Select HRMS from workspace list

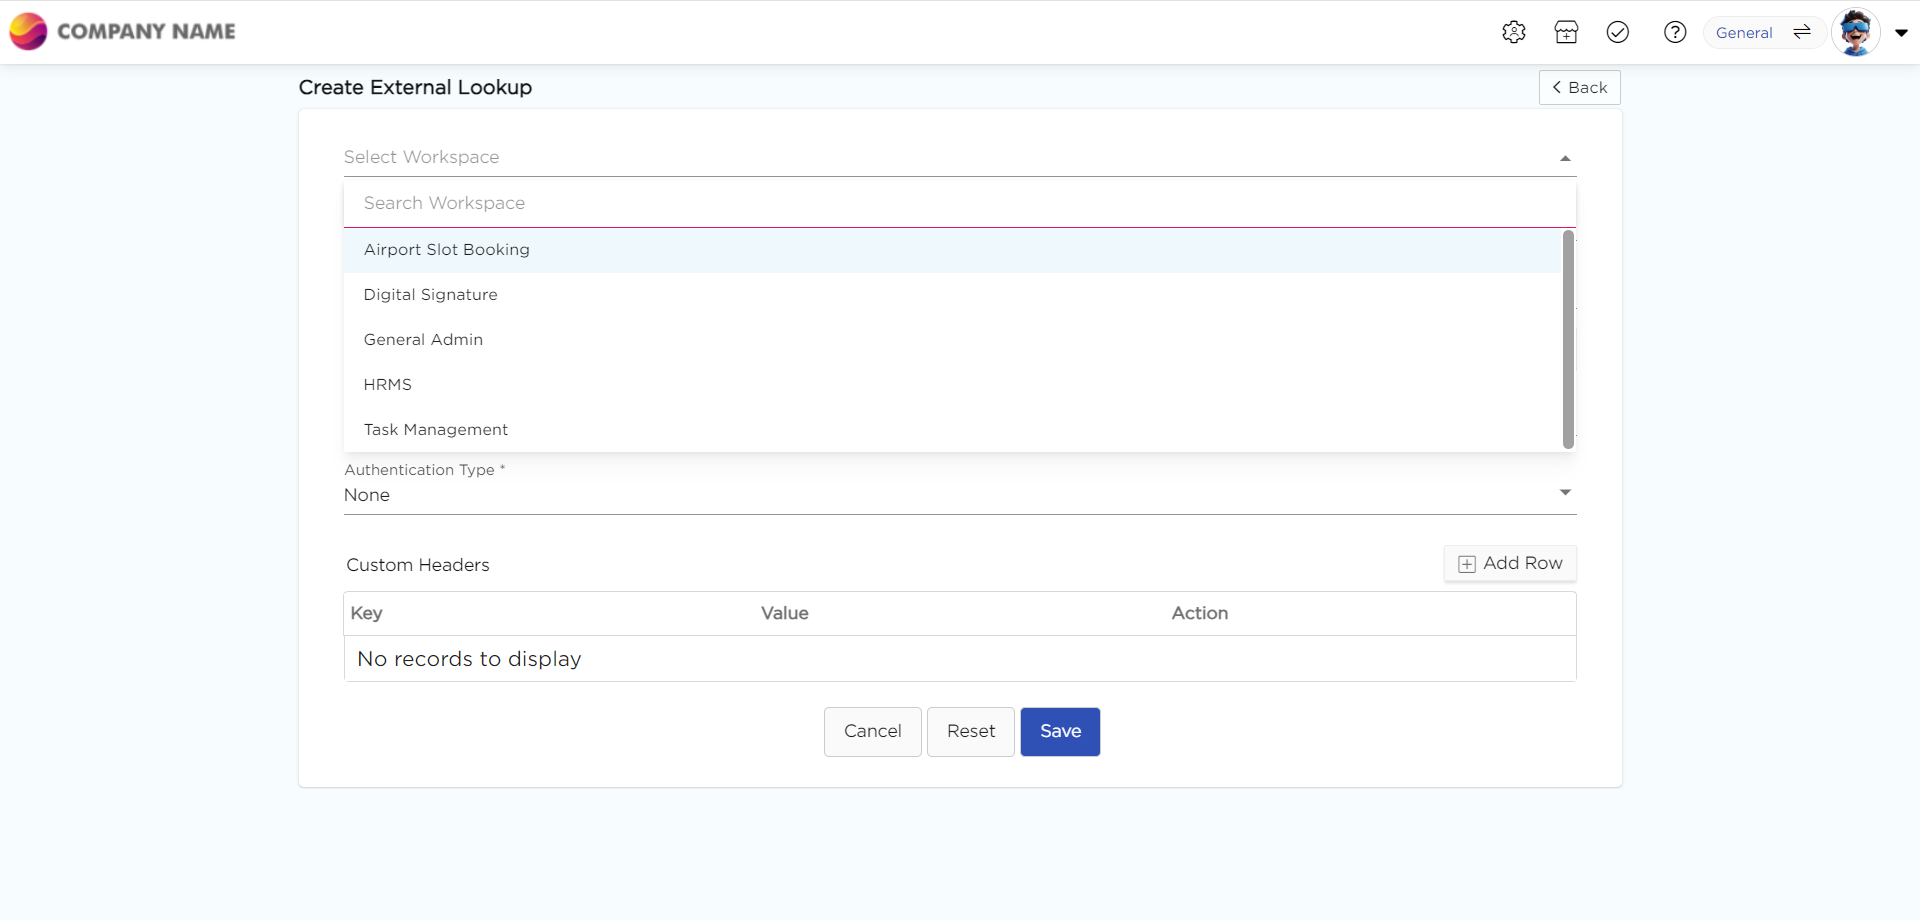pos(388,385)
